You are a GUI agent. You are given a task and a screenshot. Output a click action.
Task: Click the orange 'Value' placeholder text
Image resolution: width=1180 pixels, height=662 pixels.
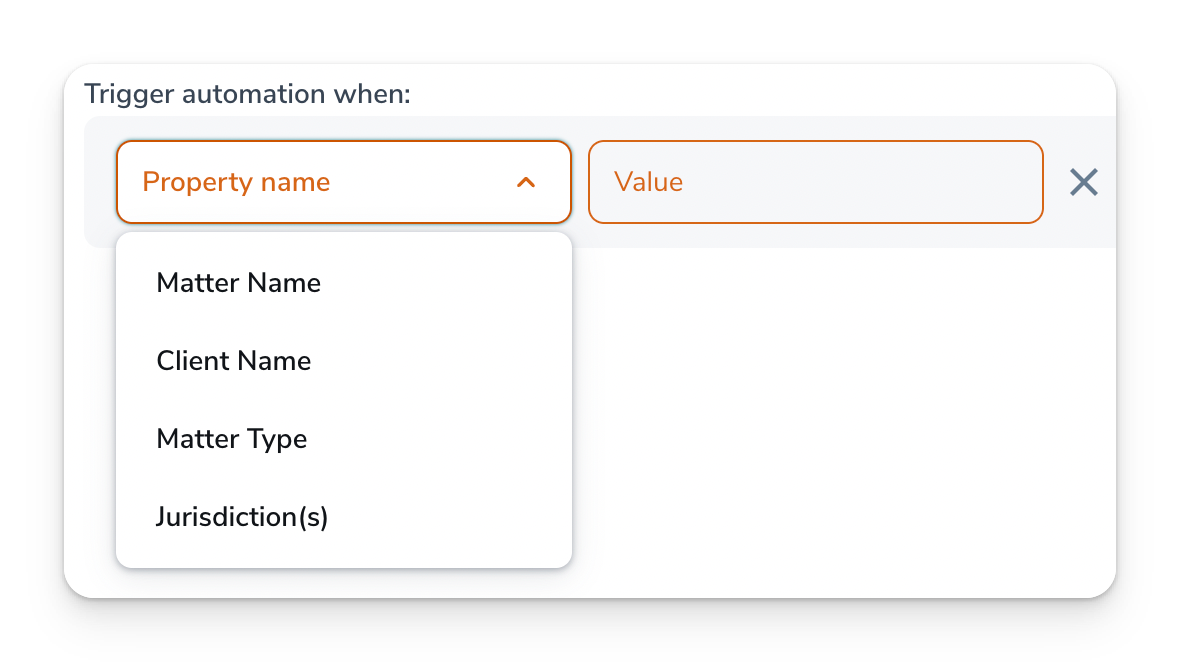click(648, 182)
